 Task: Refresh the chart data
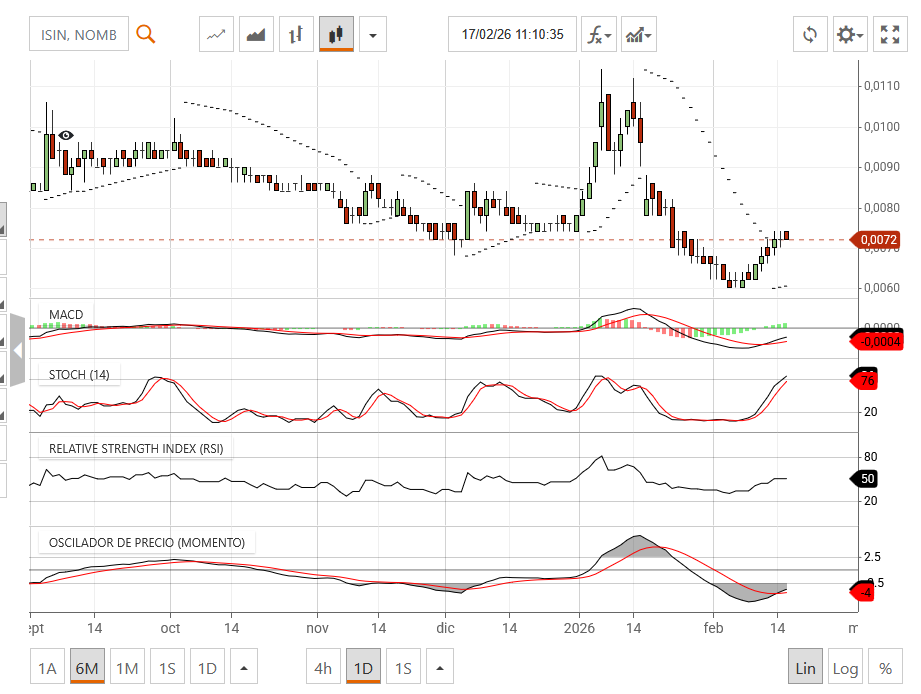pyautogui.click(x=810, y=35)
